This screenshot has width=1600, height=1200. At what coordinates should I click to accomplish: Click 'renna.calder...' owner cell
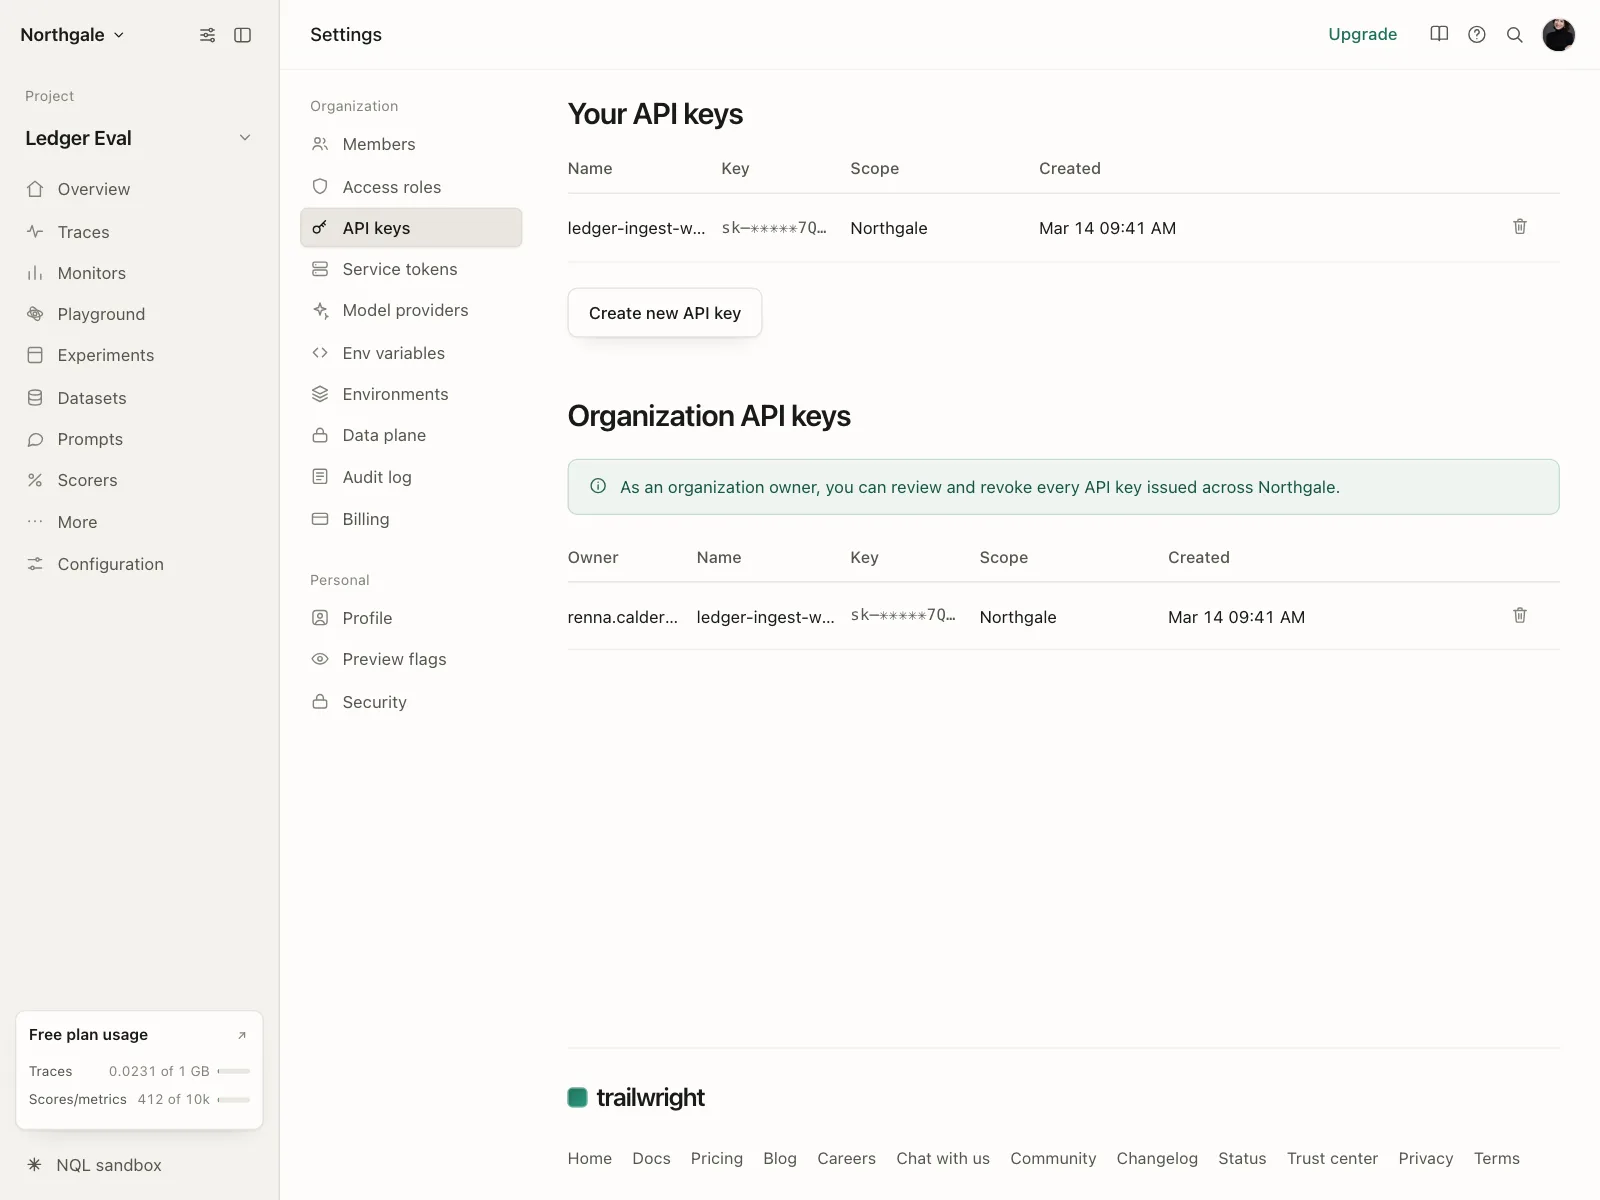pyautogui.click(x=623, y=617)
